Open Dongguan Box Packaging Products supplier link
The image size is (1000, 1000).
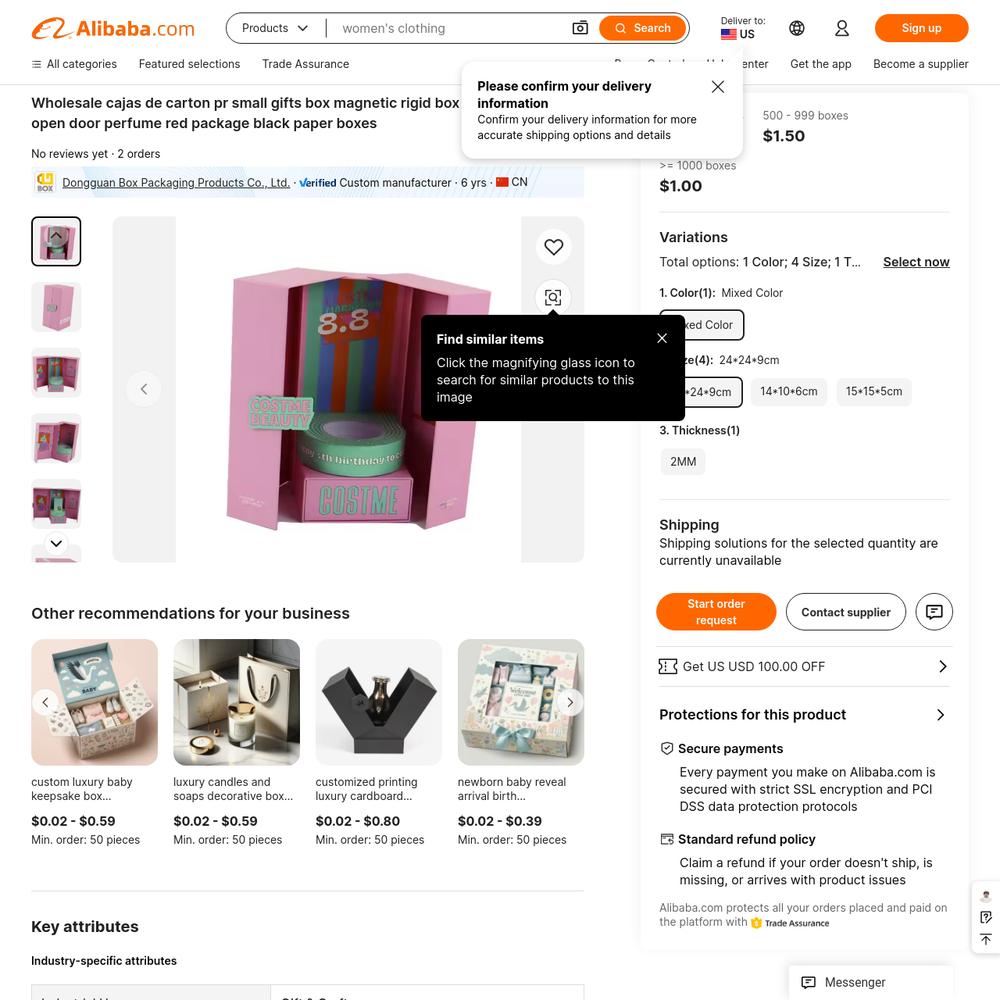click(176, 182)
